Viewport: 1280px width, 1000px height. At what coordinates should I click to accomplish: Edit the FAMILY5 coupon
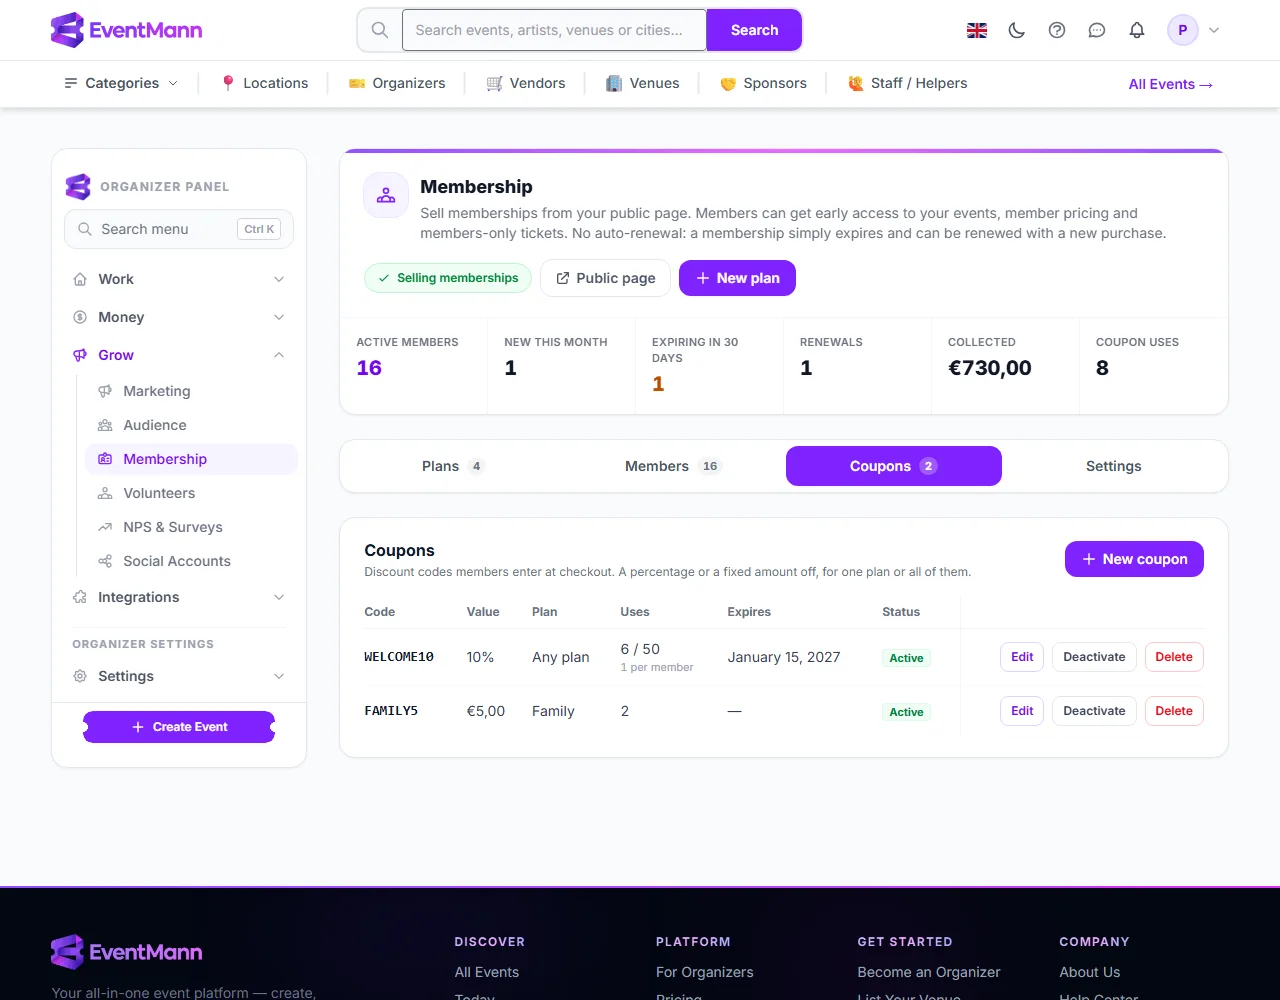pos(1022,711)
